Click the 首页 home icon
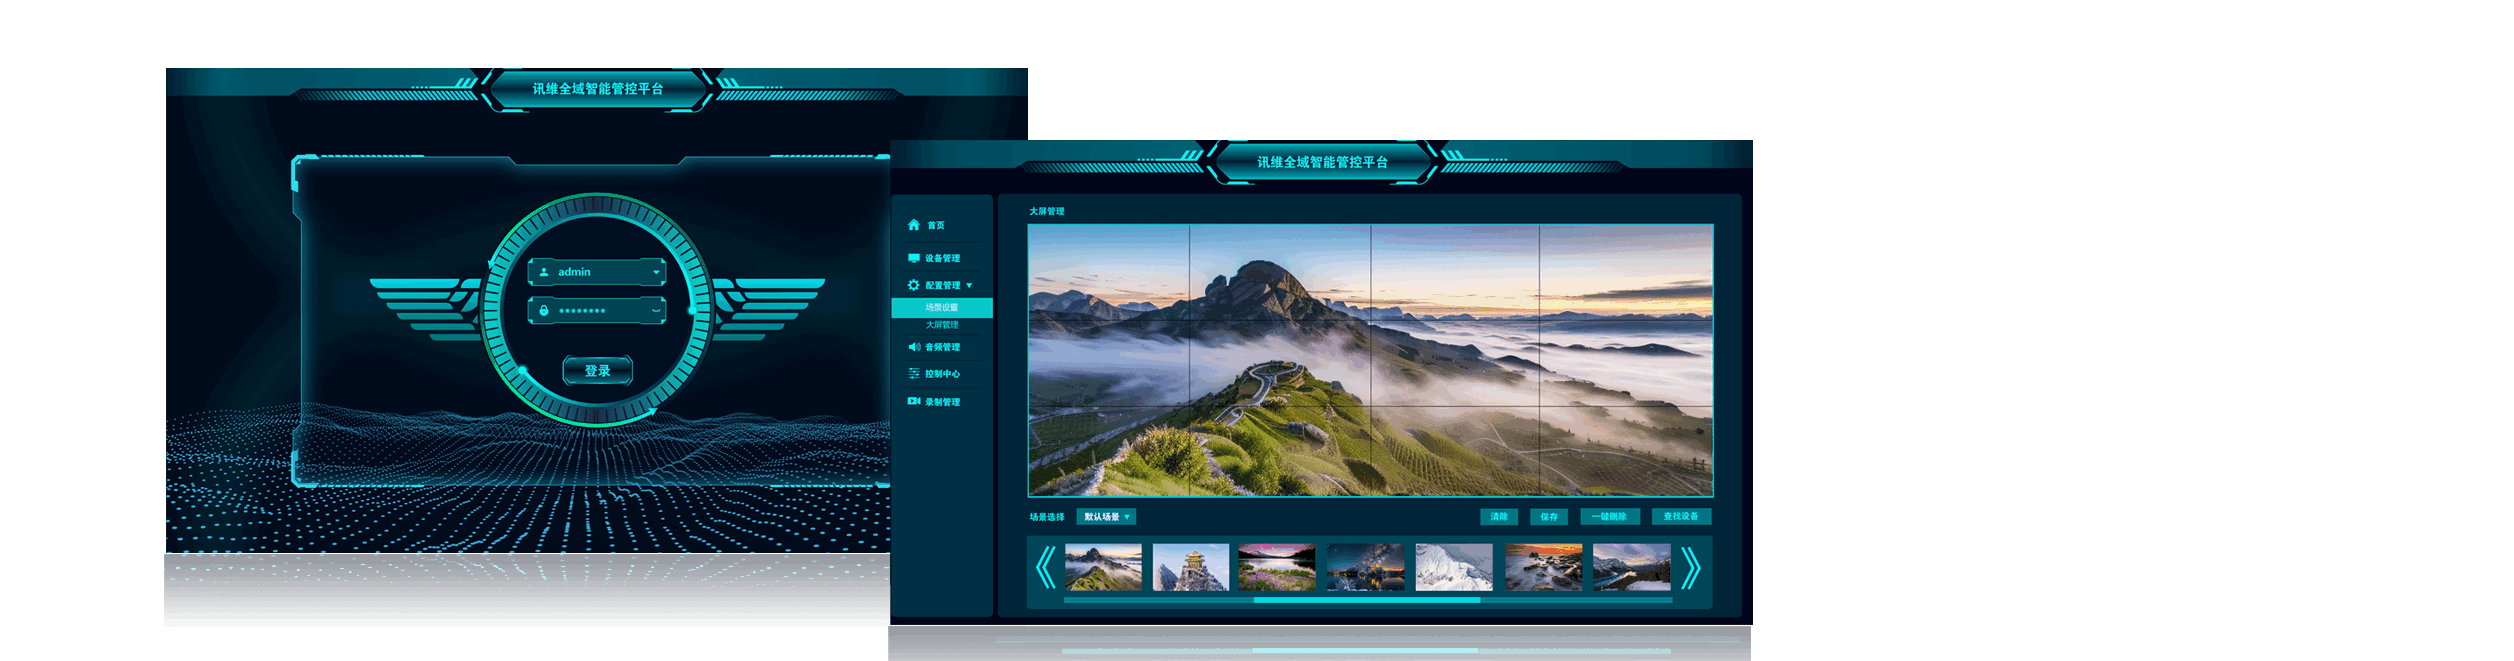The height and width of the screenshot is (661, 2514). [913, 225]
